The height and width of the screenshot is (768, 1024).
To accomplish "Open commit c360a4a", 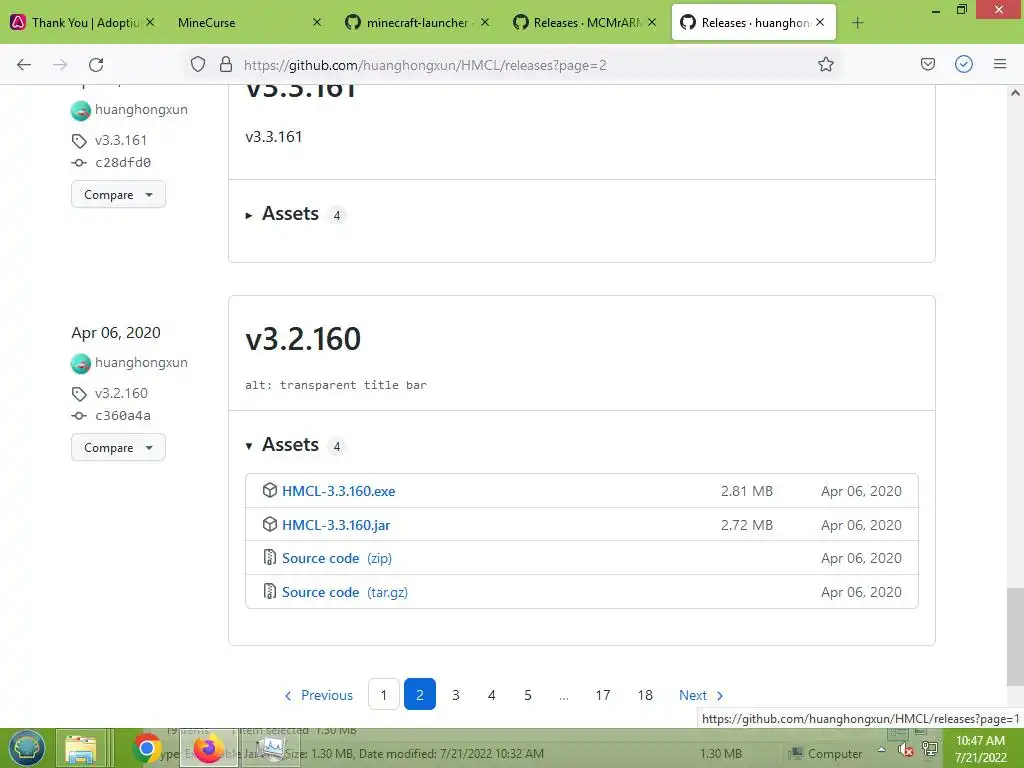I will 123,415.
